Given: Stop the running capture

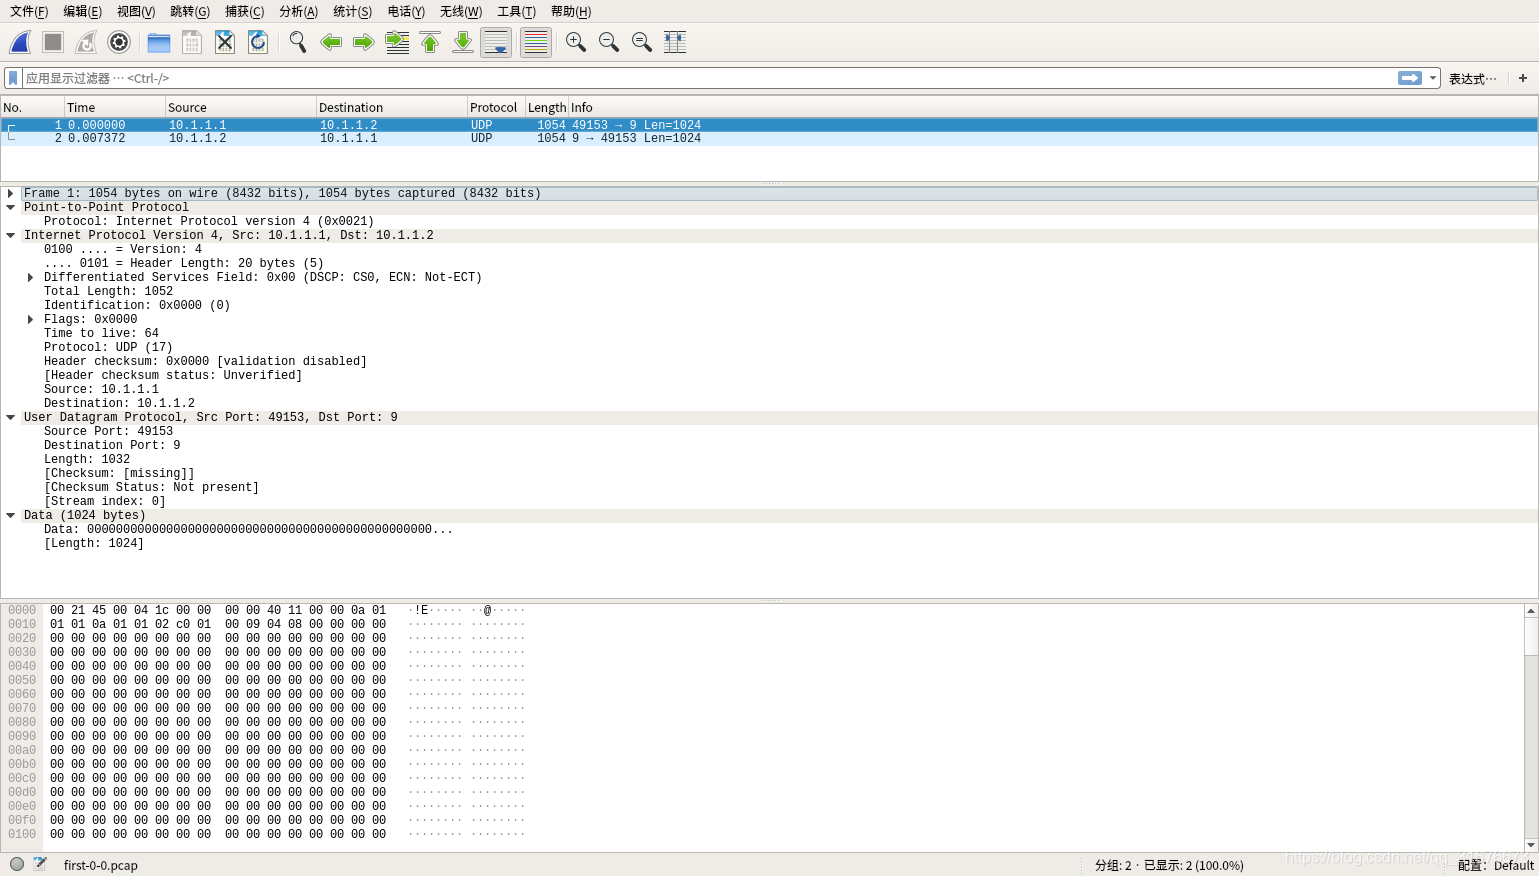Looking at the screenshot, I should [53, 42].
